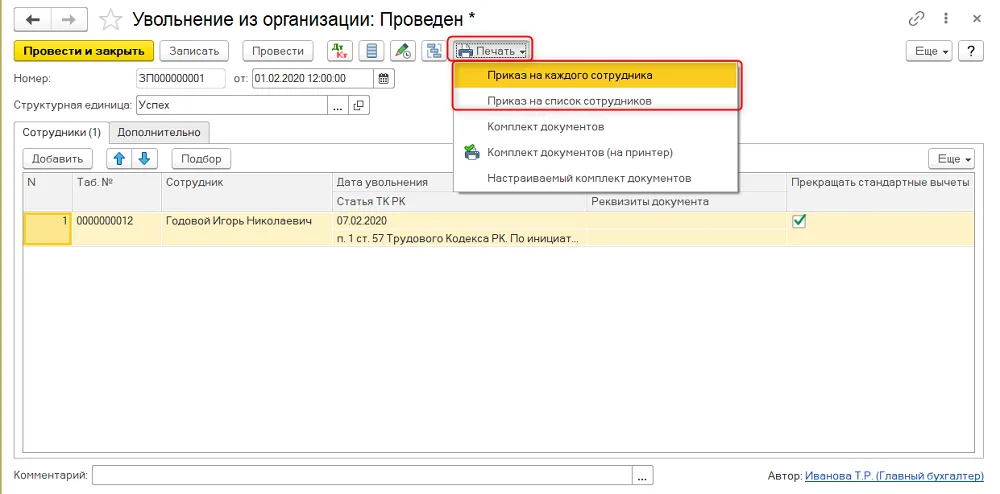The height and width of the screenshot is (494, 1000).
Task: Navigate back with left arrow
Action: pyautogui.click(x=33, y=20)
